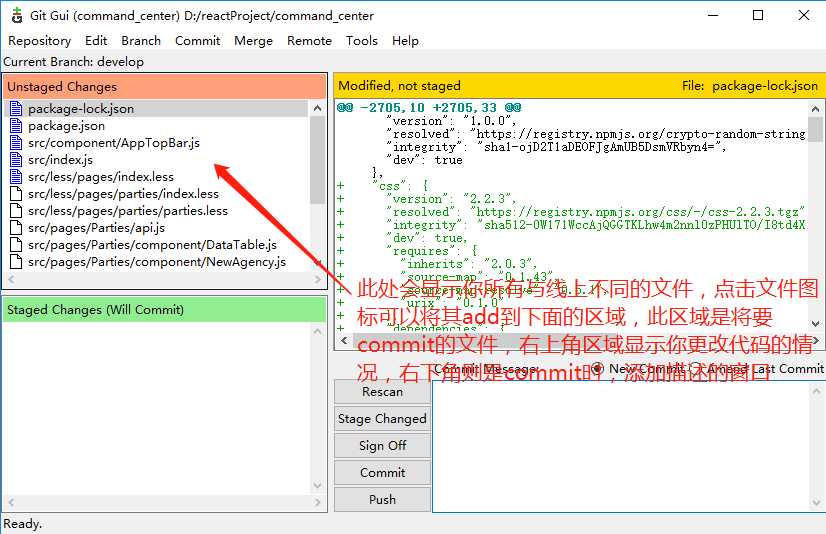826x534 pixels.
Task: Click the staged list scroll-down arrow
Action: [x=317, y=485]
